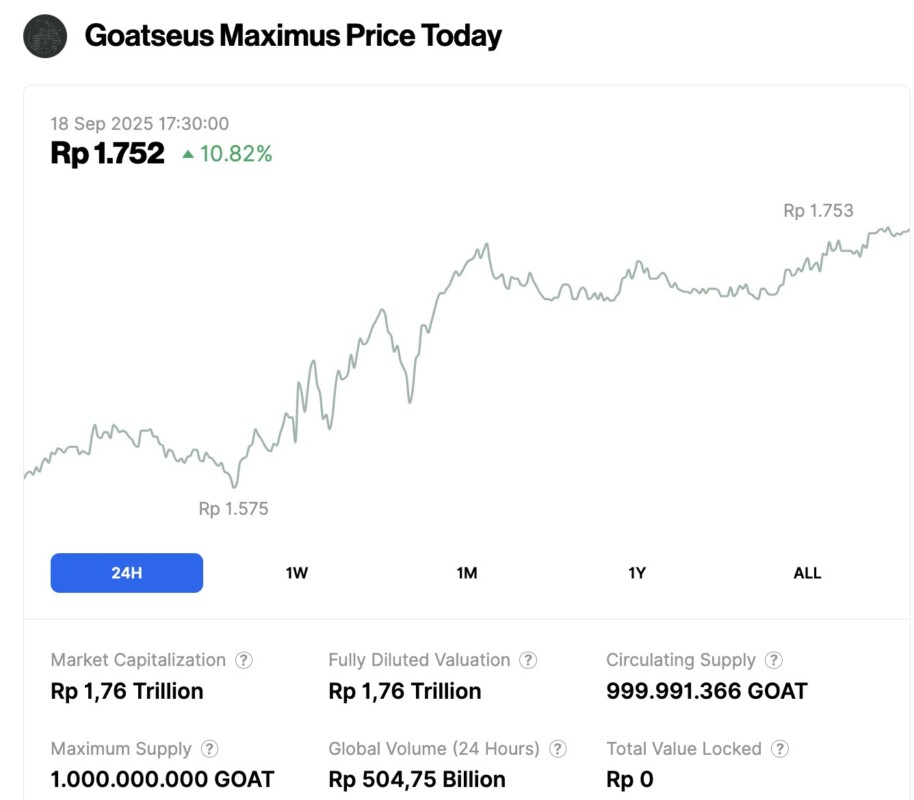Viewport: 914px width, 800px height.
Task: Click the Goatseus Maximus Price Today heading
Action: (293, 36)
